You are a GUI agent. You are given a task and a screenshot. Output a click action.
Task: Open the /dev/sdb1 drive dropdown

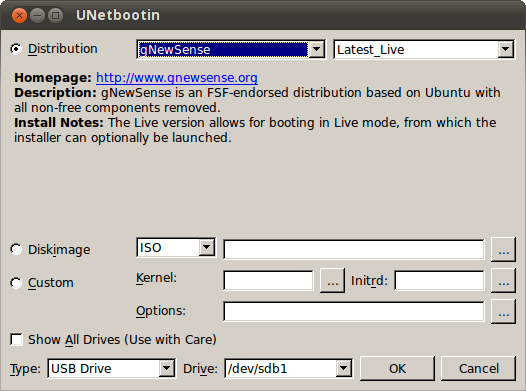[x=288, y=369]
